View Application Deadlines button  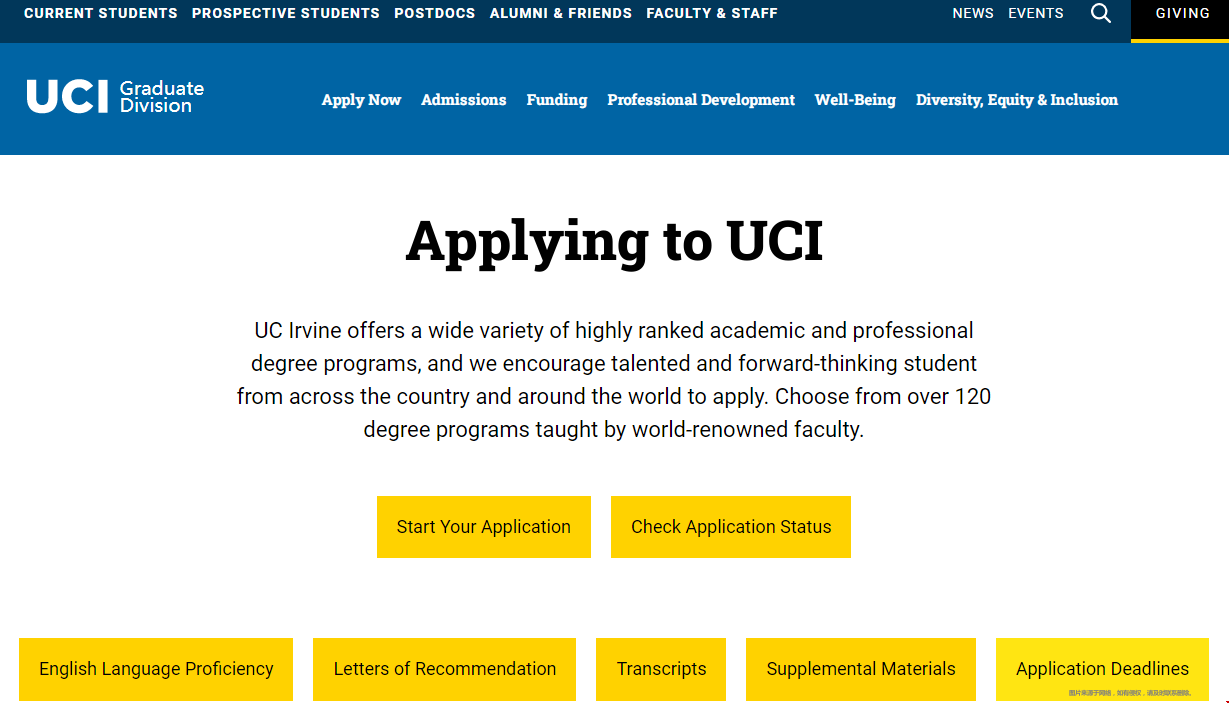click(1102, 669)
